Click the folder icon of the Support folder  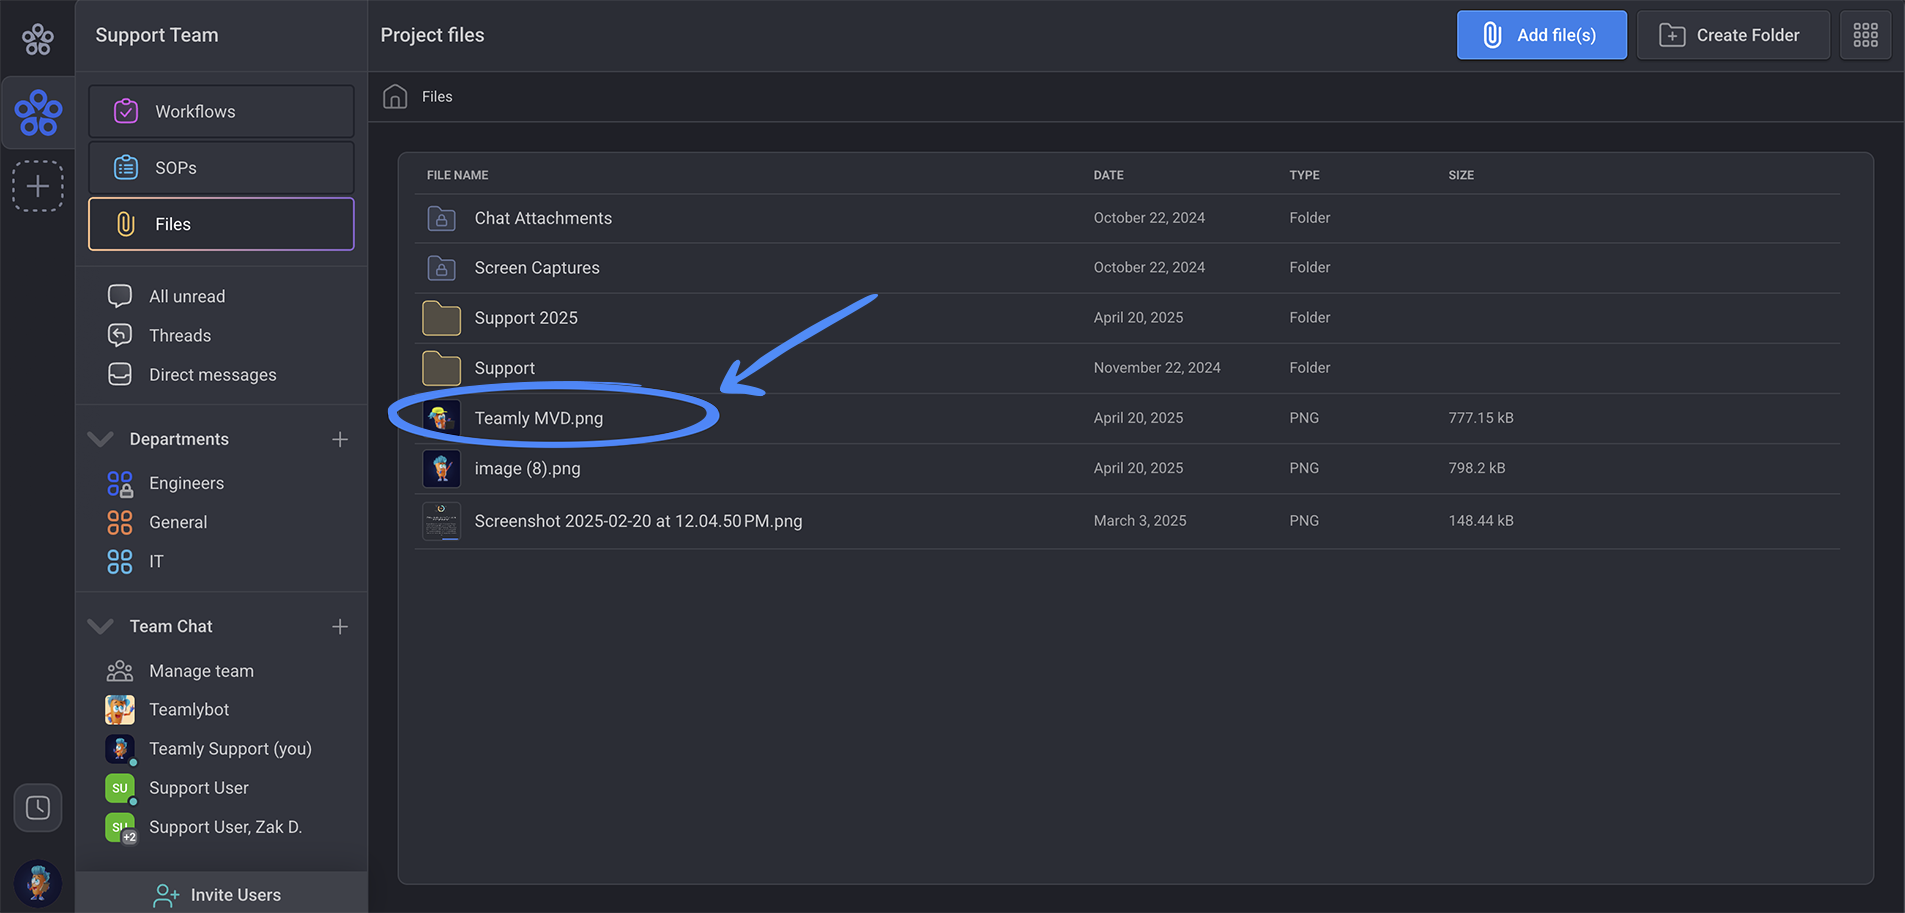441,368
